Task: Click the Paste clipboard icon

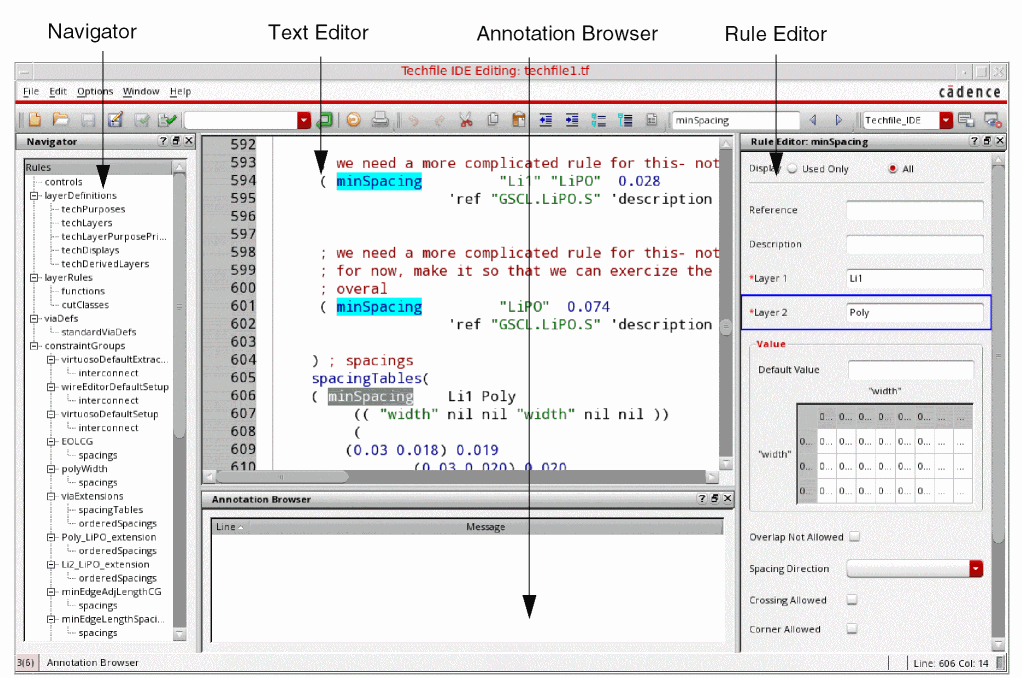Action: point(519,120)
